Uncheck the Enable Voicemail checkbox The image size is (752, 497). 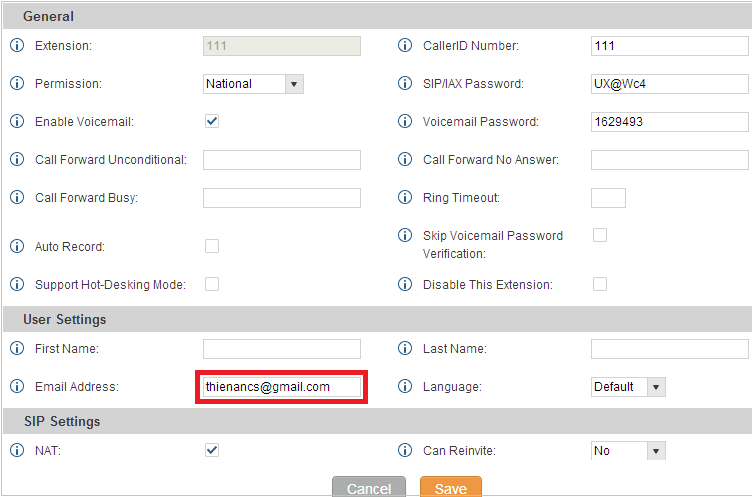[212, 121]
